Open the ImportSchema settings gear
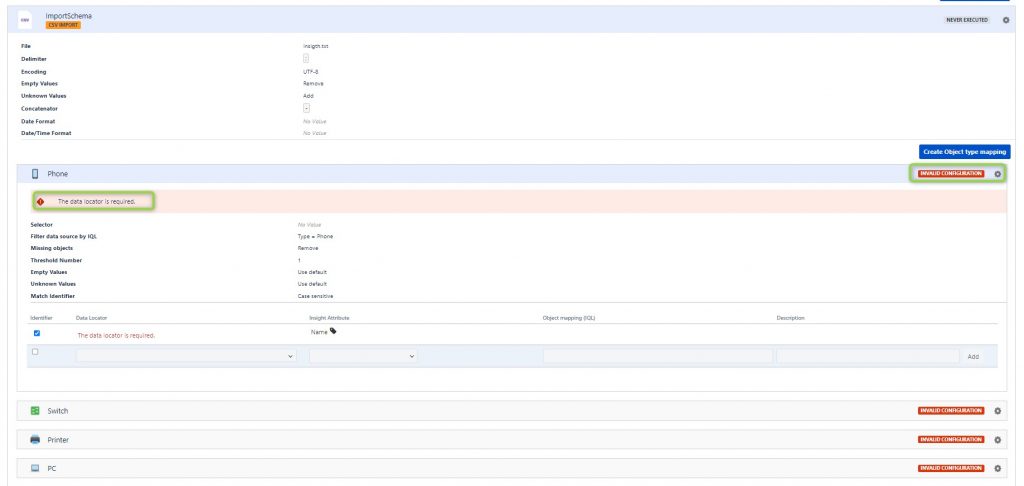Image resolution: width=1024 pixels, height=486 pixels. pos(1006,20)
